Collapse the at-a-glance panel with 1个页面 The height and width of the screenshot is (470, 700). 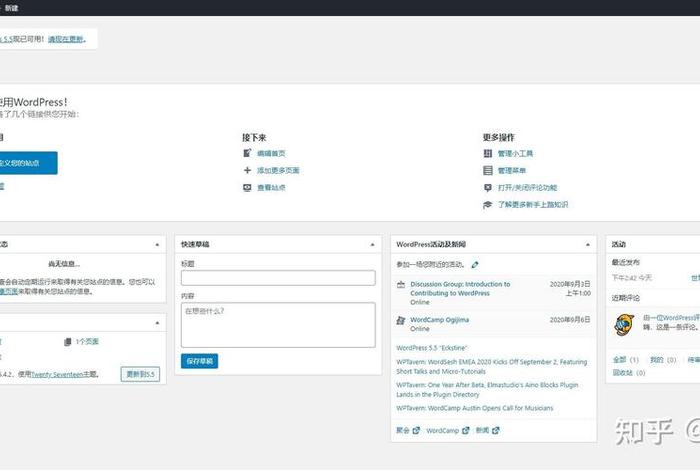click(157, 323)
